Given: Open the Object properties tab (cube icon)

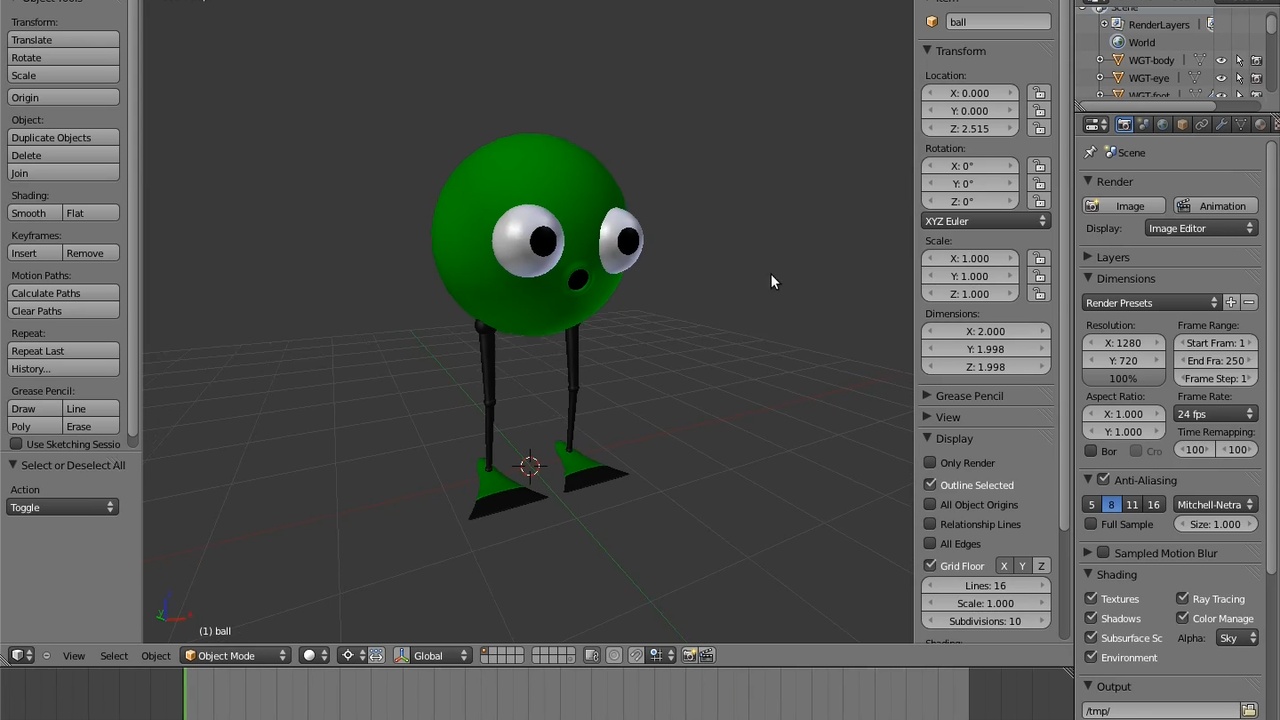Looking at the screenshot, I should tap(1182, 125).
